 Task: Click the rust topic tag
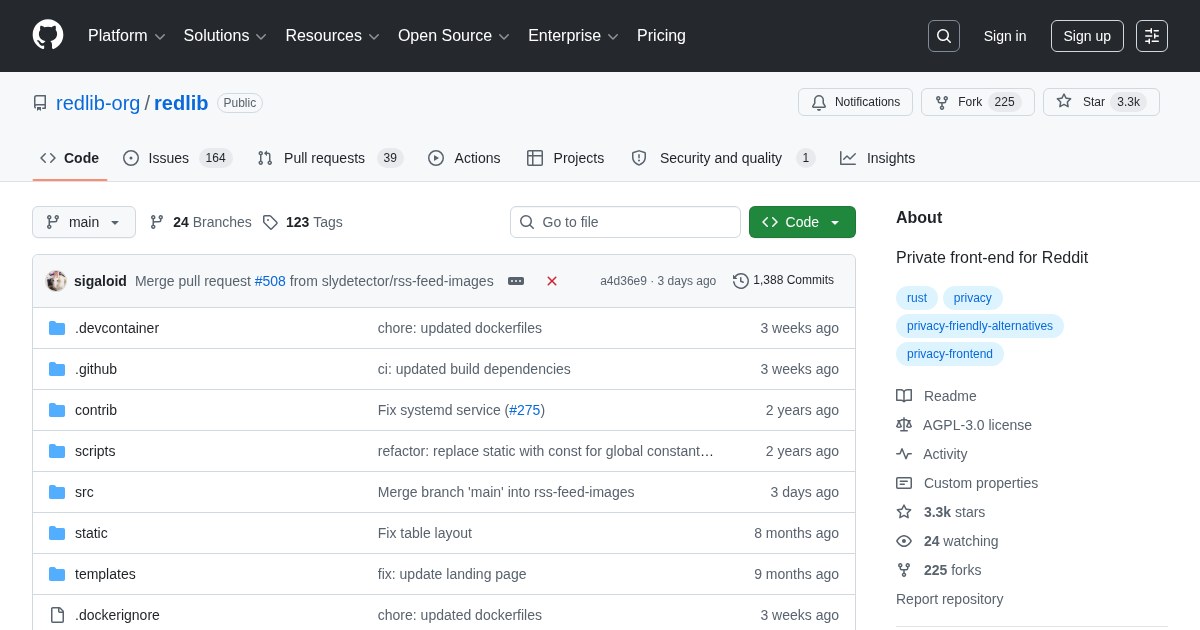(x=917, y=298)
